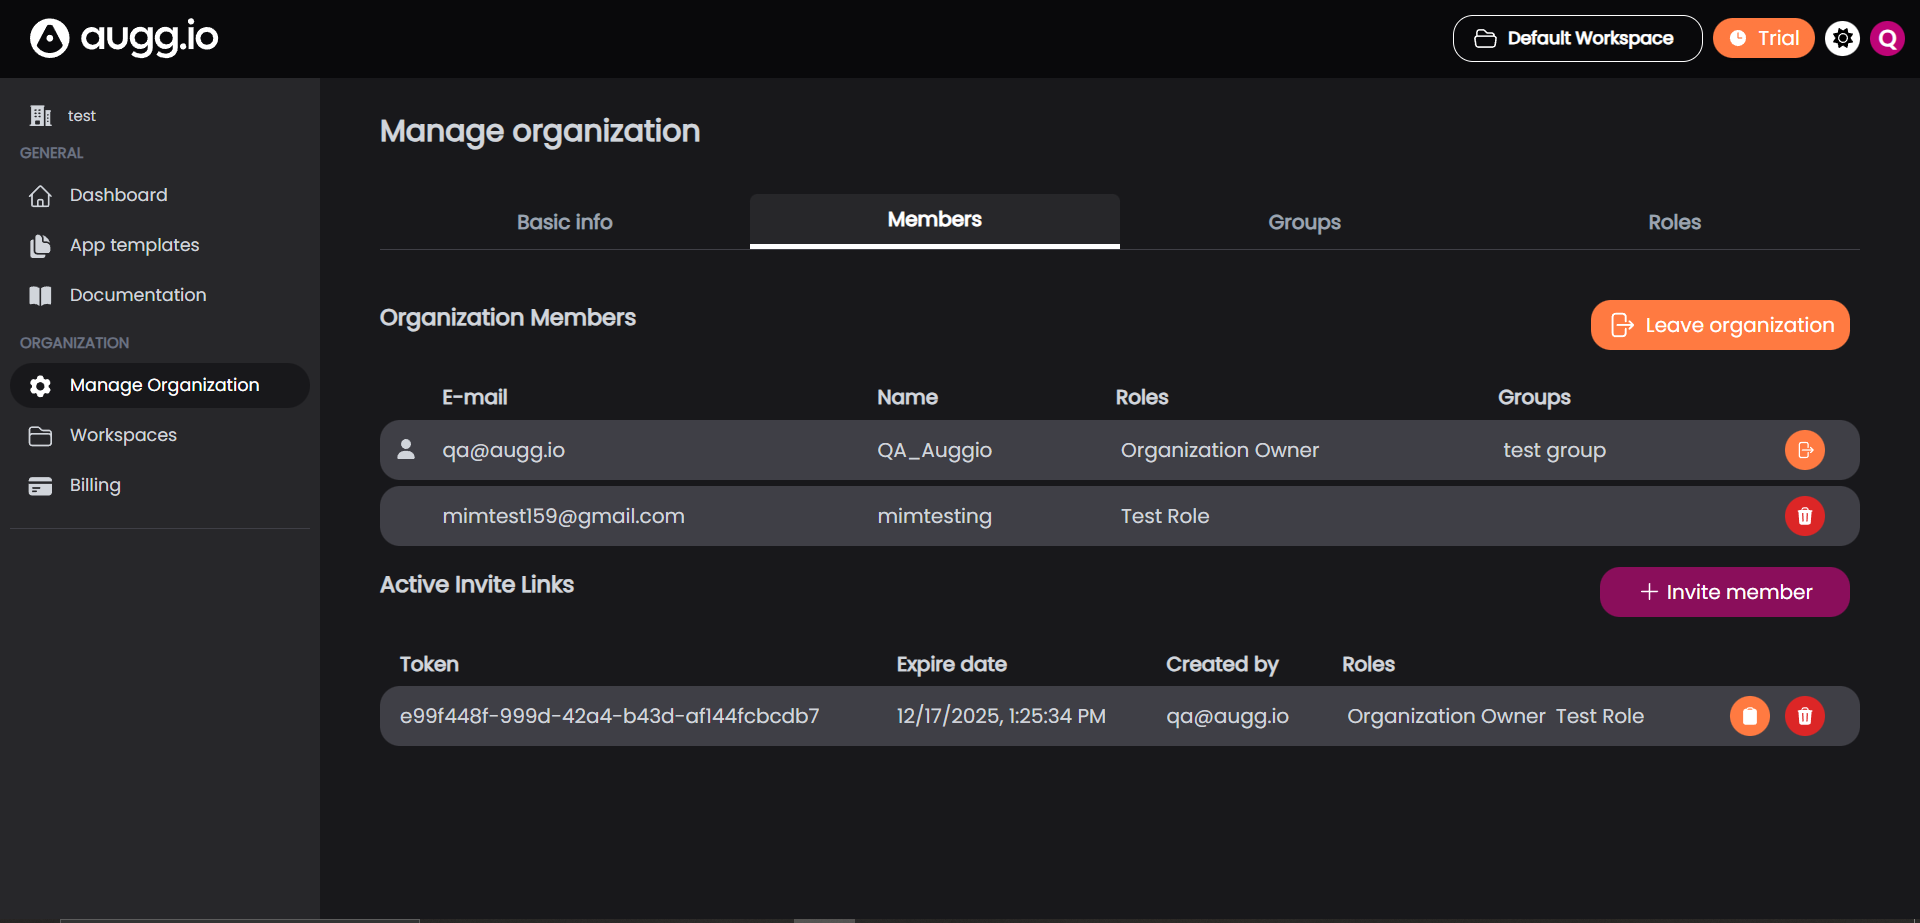Screen dimensions: 1920x923
Task: Click the leave icon in qa@augg.io row
Action: point(1804,450)
